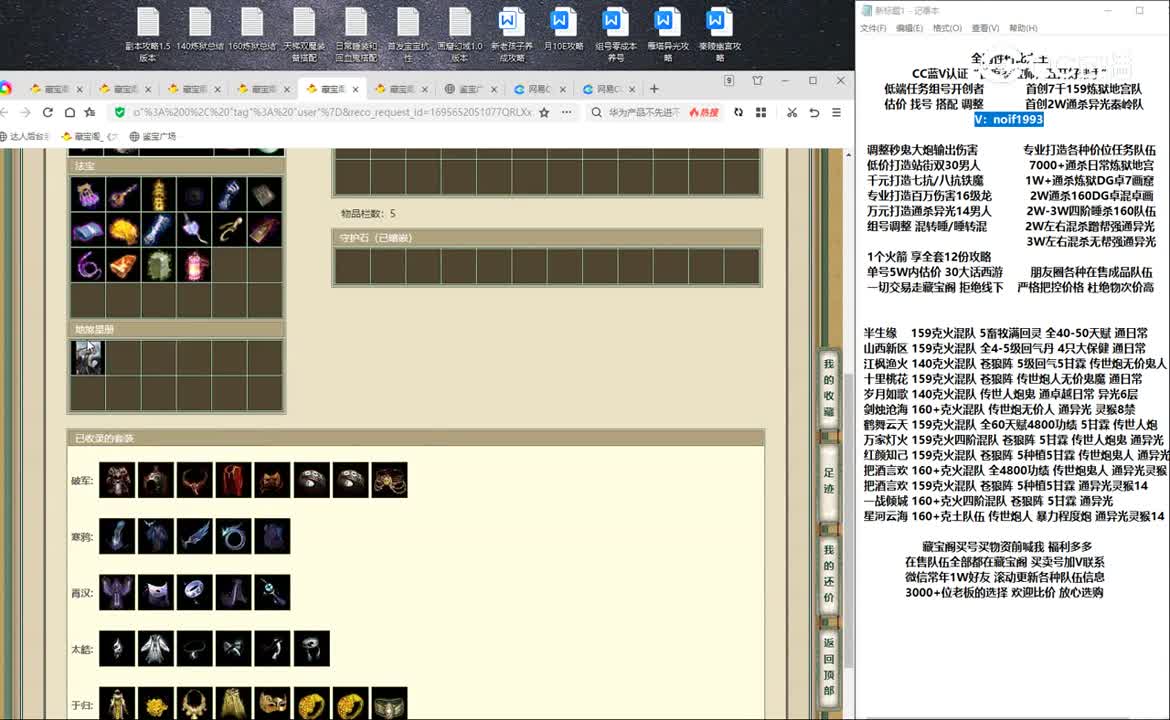Close the 鉴宝广 browser tab
Viewport: 1170px width, 720px height.
[493, 89]
